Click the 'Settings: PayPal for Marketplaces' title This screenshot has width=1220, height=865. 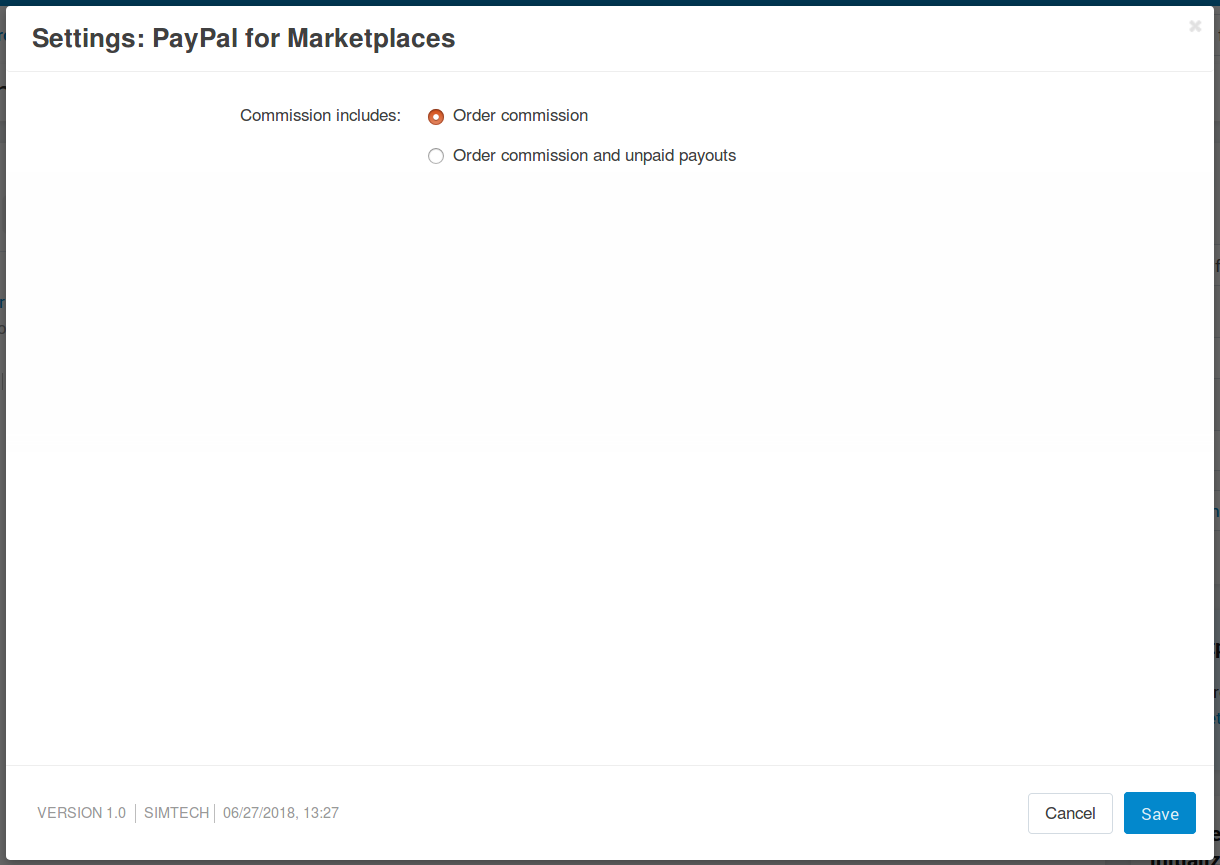pos(244,38)
